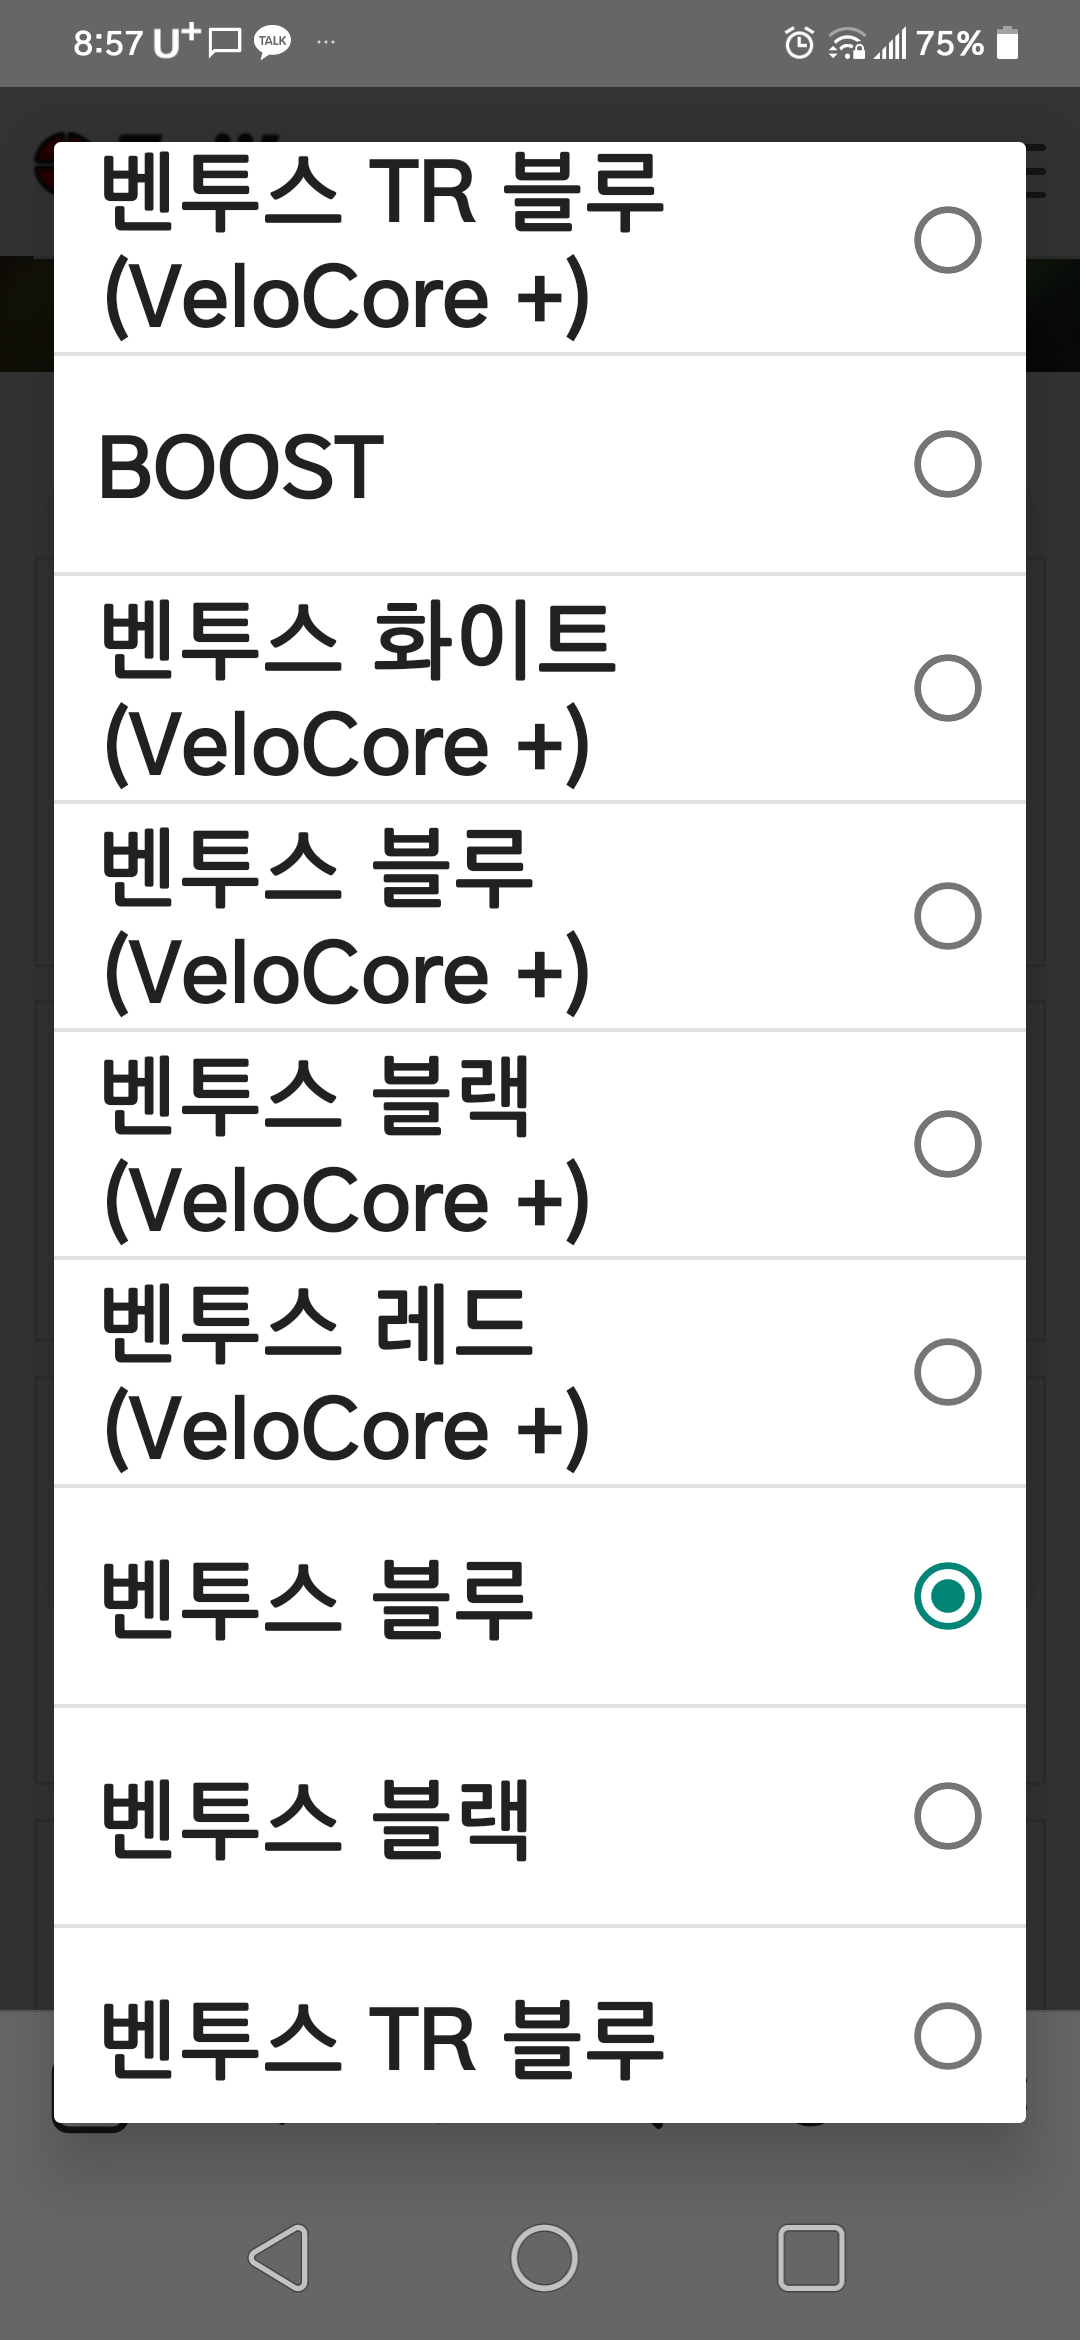Choose the 벤투스 블루 (VeloCore +) option
The height and width of the screenshot is (2340, 1080).
click(x=947, y=916)
